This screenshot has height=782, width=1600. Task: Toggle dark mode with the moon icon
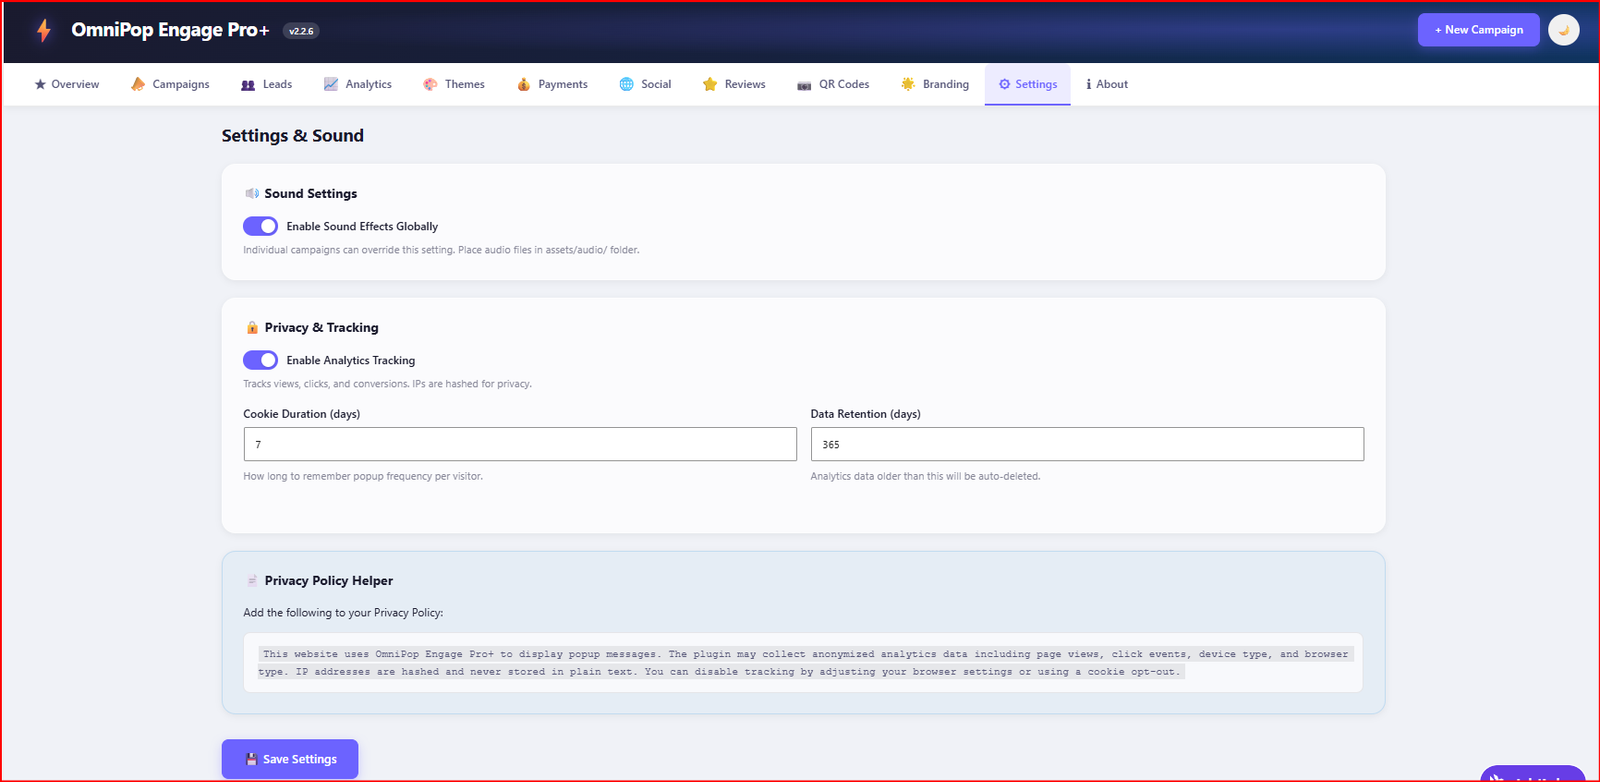[1564, 30]
